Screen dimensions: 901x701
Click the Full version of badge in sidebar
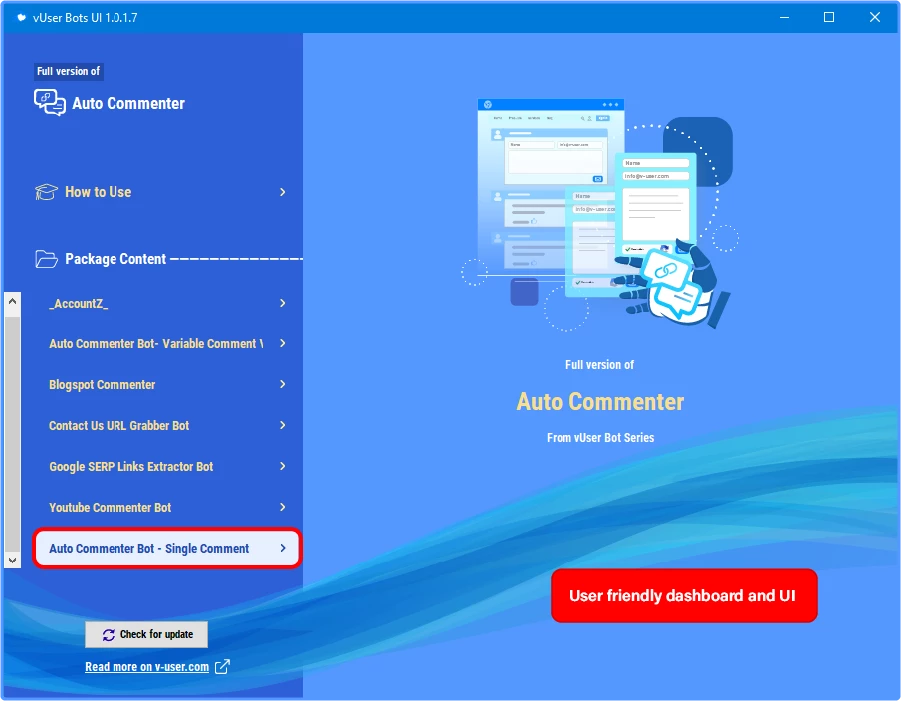(x=68, y=71)
